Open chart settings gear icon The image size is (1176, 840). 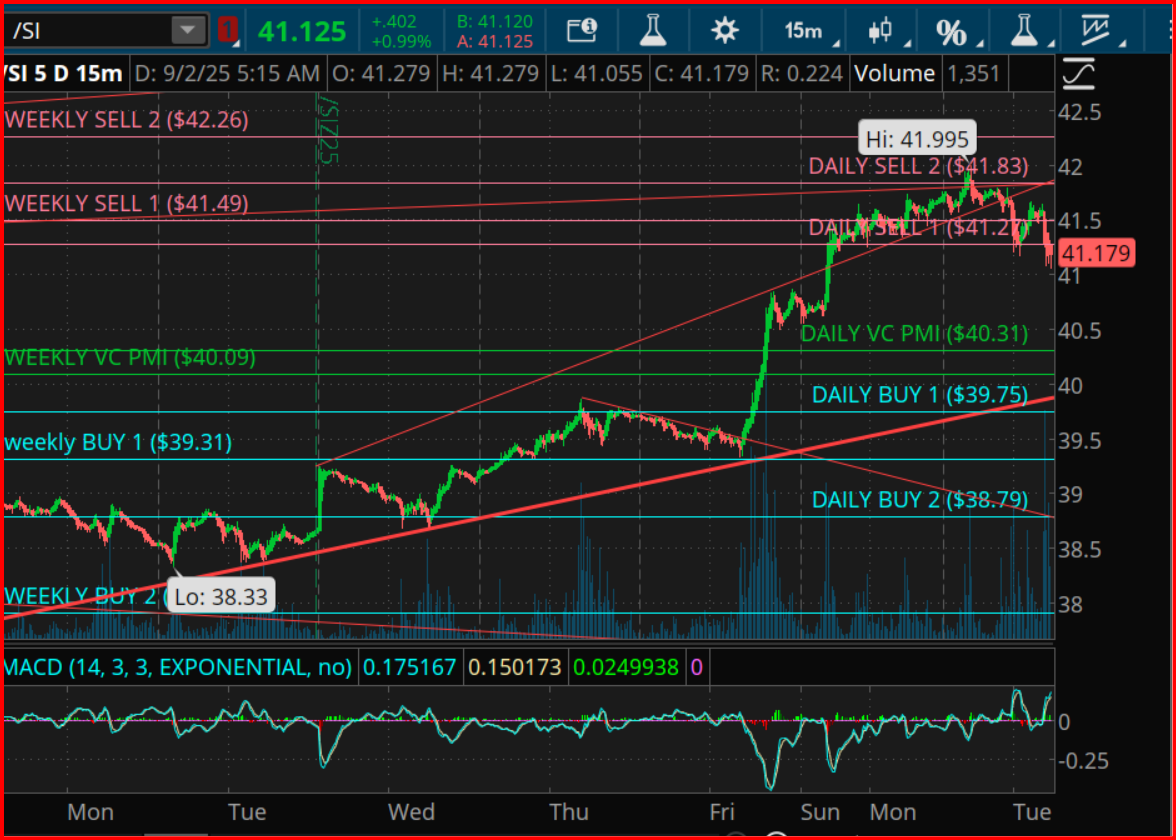724,30
